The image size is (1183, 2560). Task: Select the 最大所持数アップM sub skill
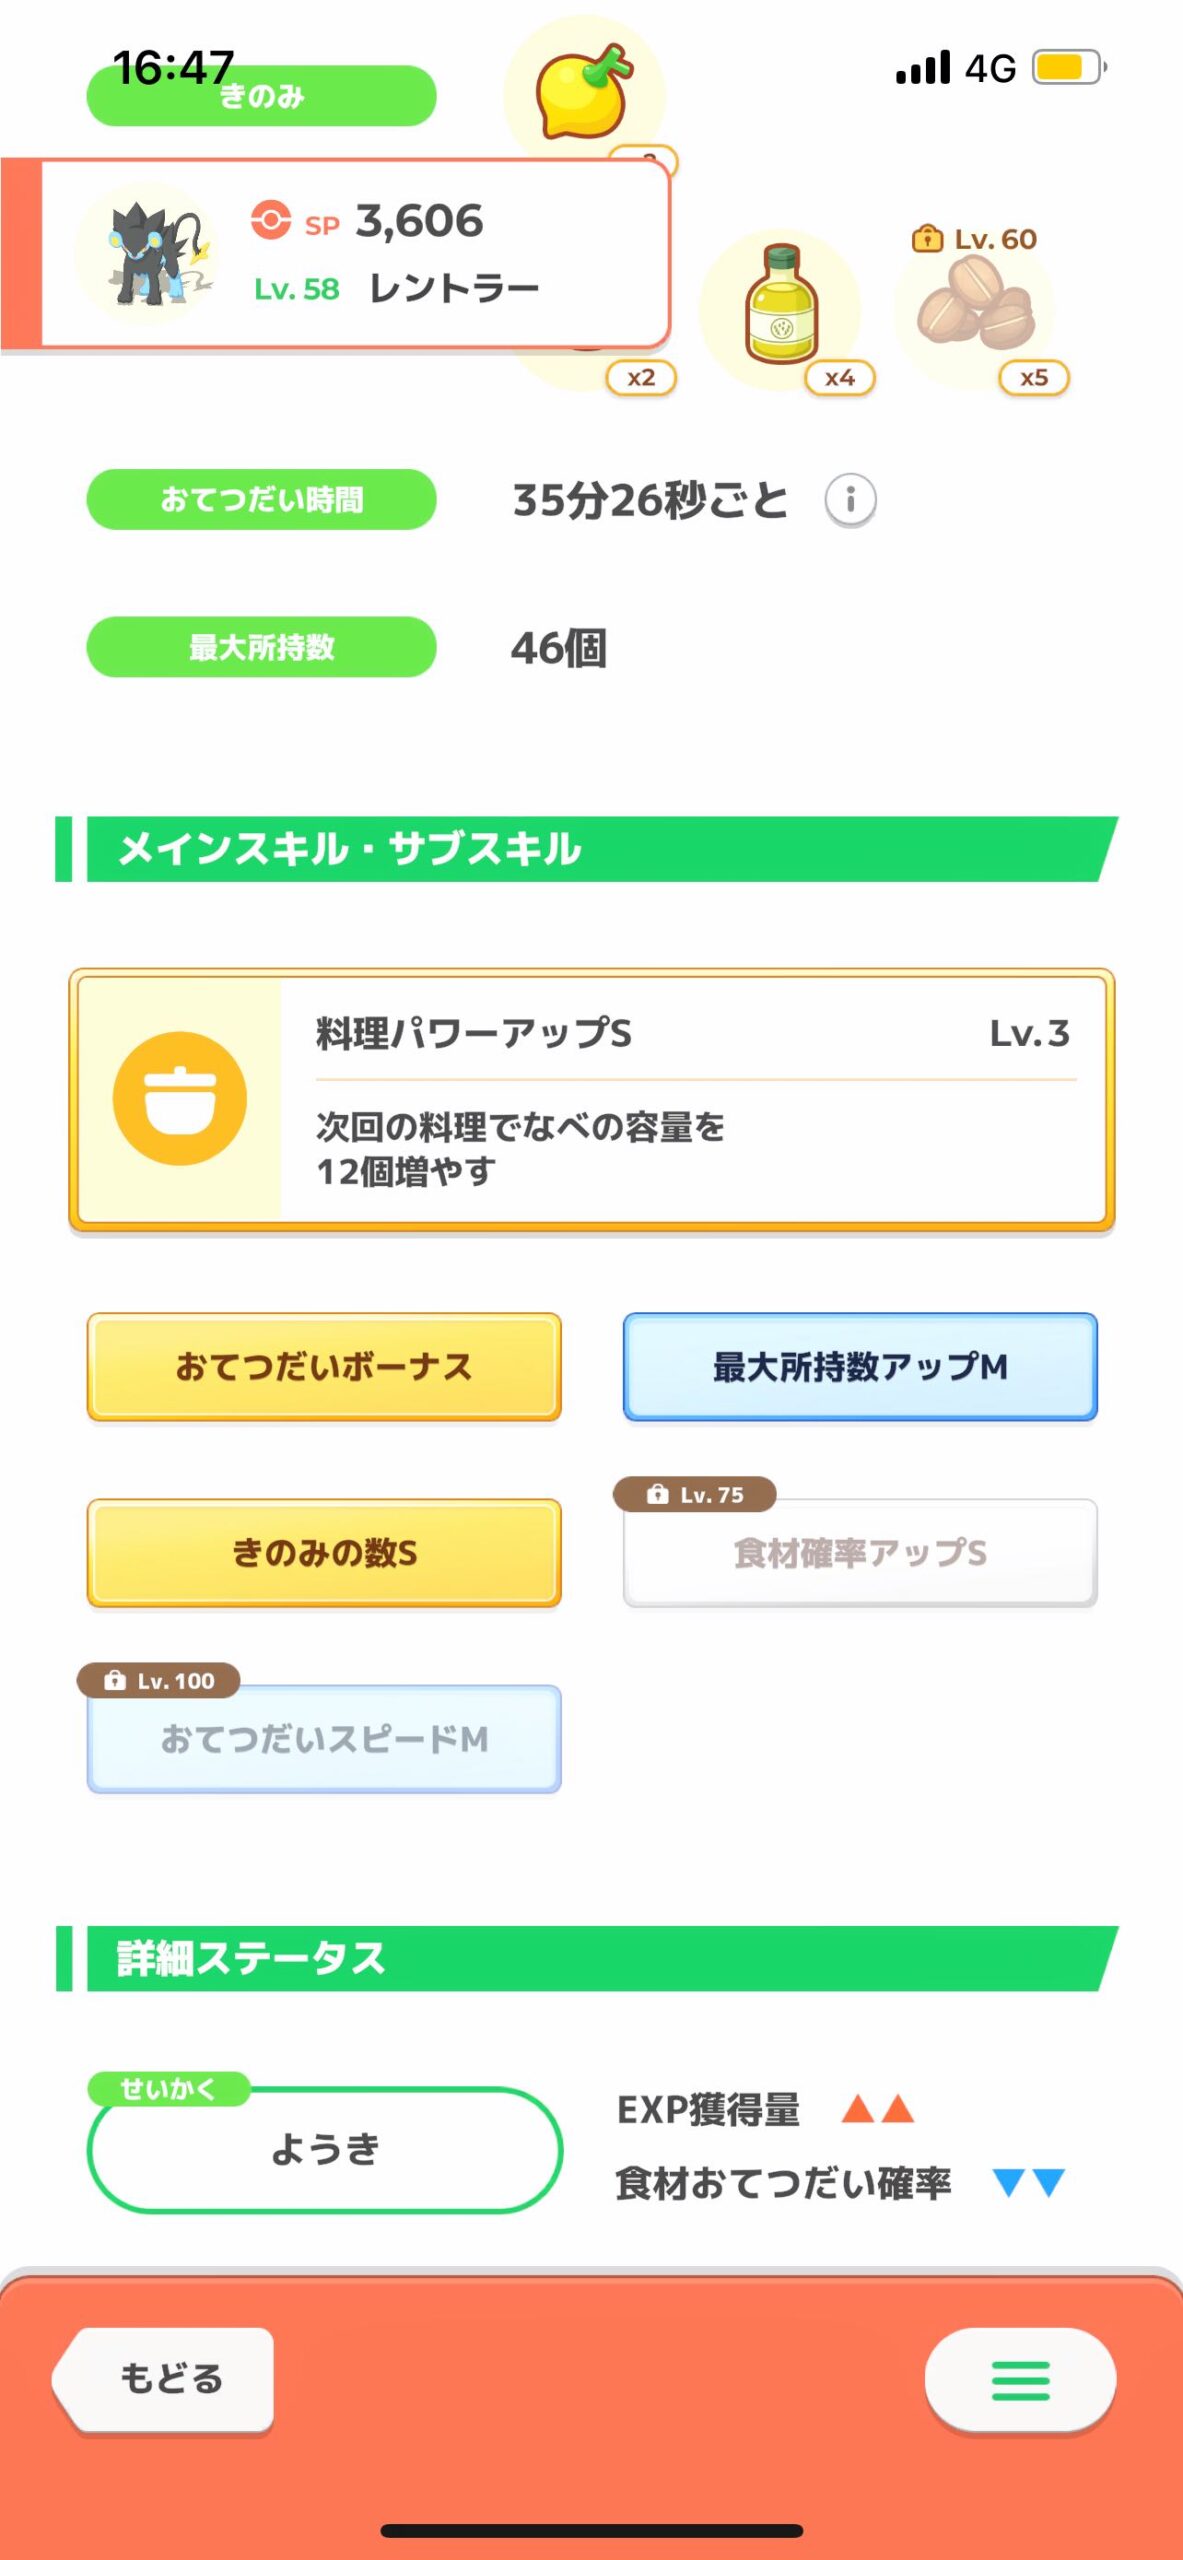point(860,1367)
